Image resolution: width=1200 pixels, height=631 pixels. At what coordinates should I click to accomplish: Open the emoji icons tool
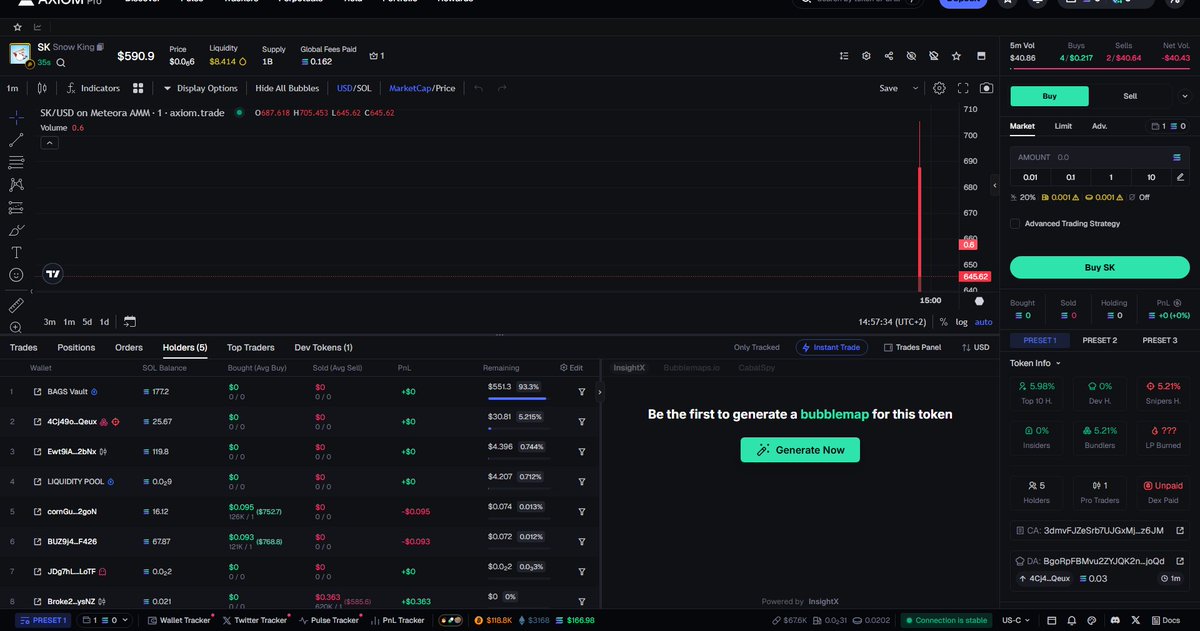point(16,275)
